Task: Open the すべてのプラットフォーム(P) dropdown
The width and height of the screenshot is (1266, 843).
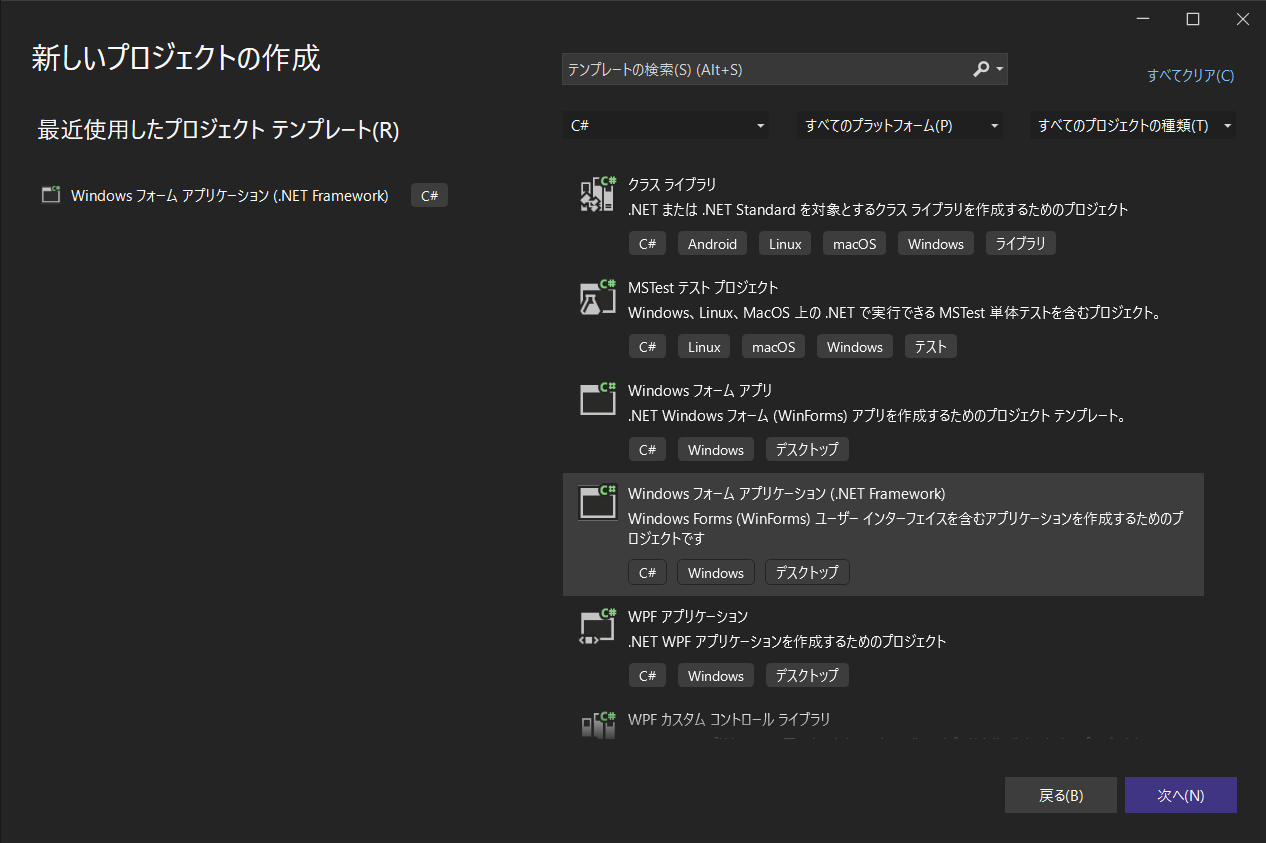Action: point(899,126)
